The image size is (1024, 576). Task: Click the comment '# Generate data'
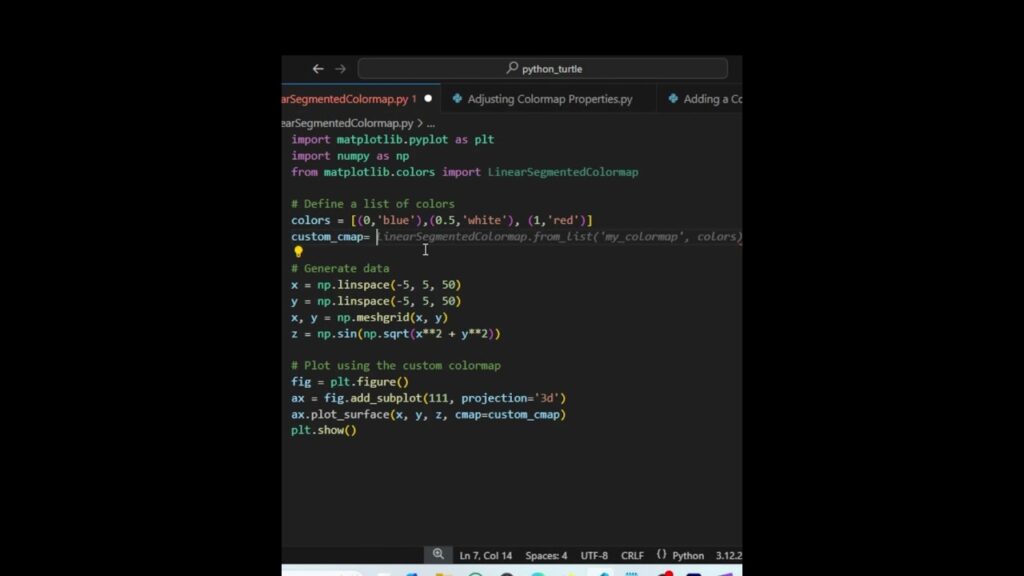pyautogui.click(x=340, y=268)
